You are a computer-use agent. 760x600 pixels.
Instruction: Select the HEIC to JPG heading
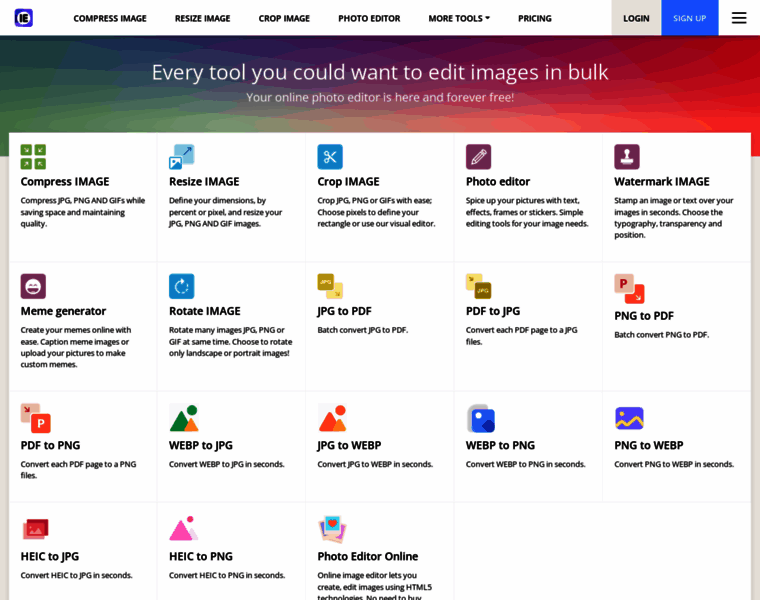click(x=50, y=556)
